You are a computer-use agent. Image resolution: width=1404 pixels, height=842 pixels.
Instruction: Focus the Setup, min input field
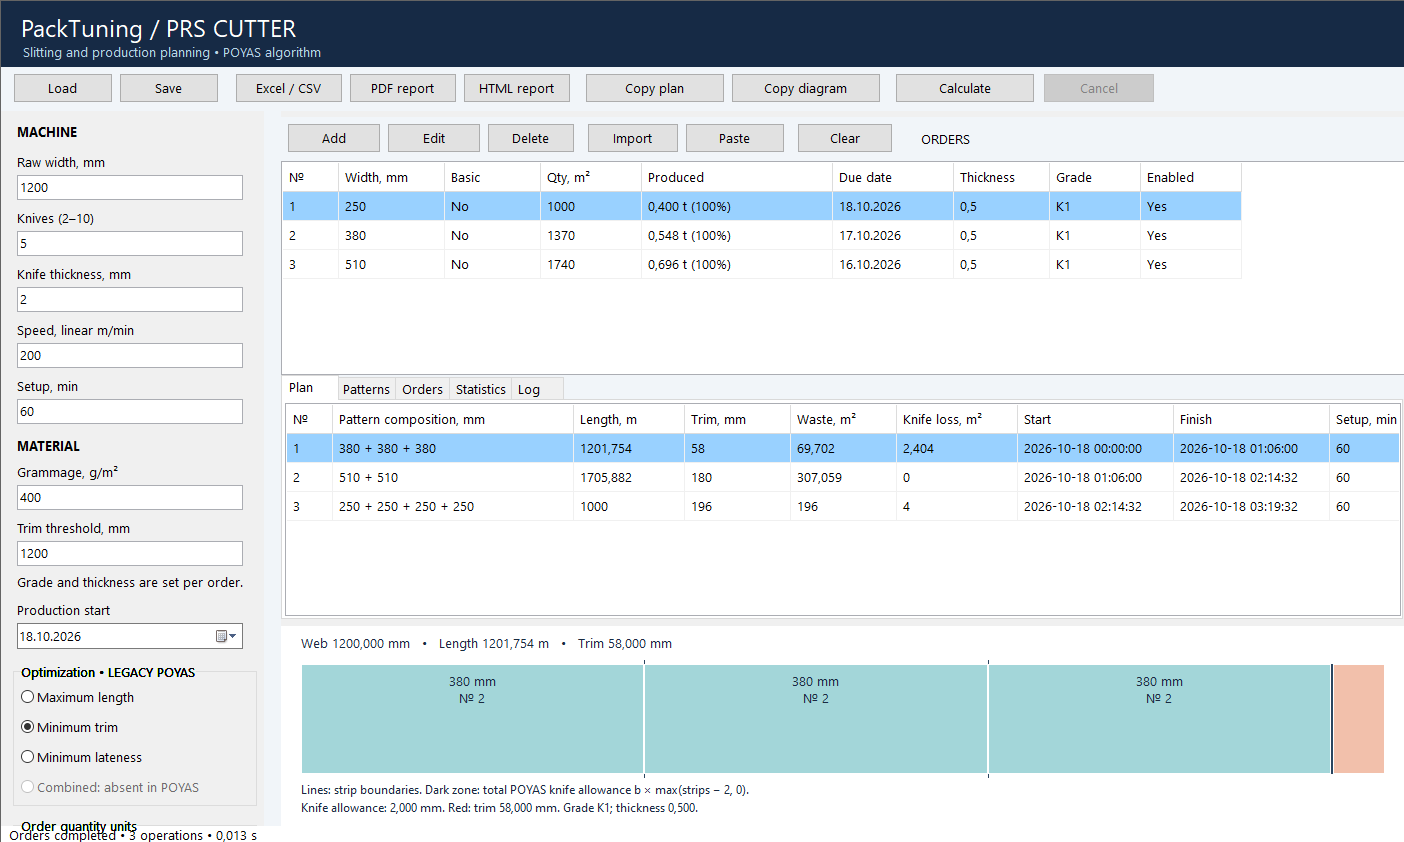click(130, 411)
